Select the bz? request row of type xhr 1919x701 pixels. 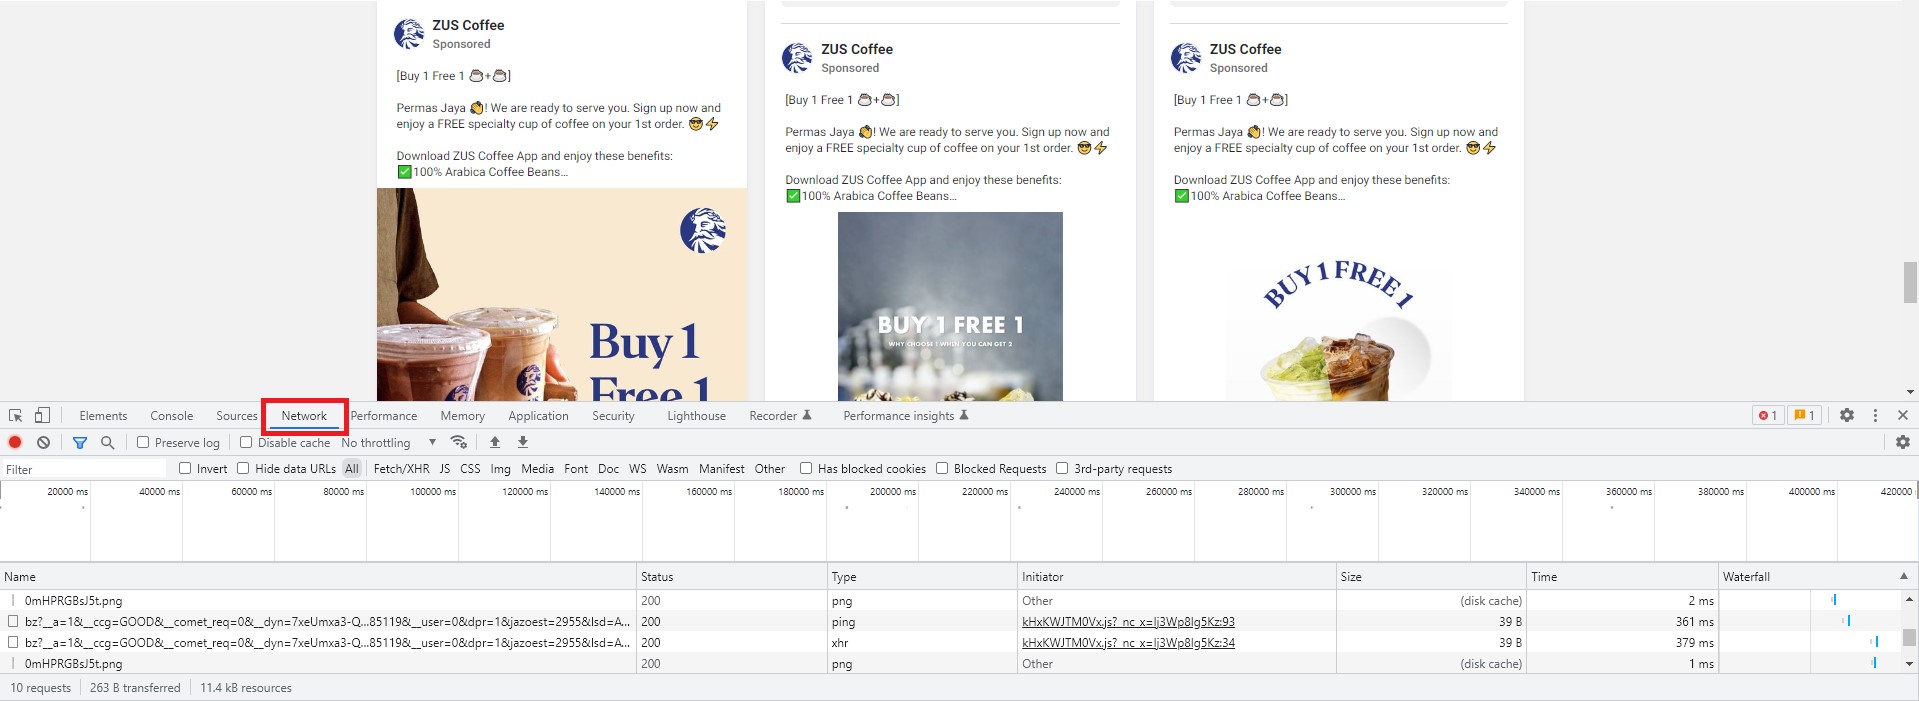(950, 643)
